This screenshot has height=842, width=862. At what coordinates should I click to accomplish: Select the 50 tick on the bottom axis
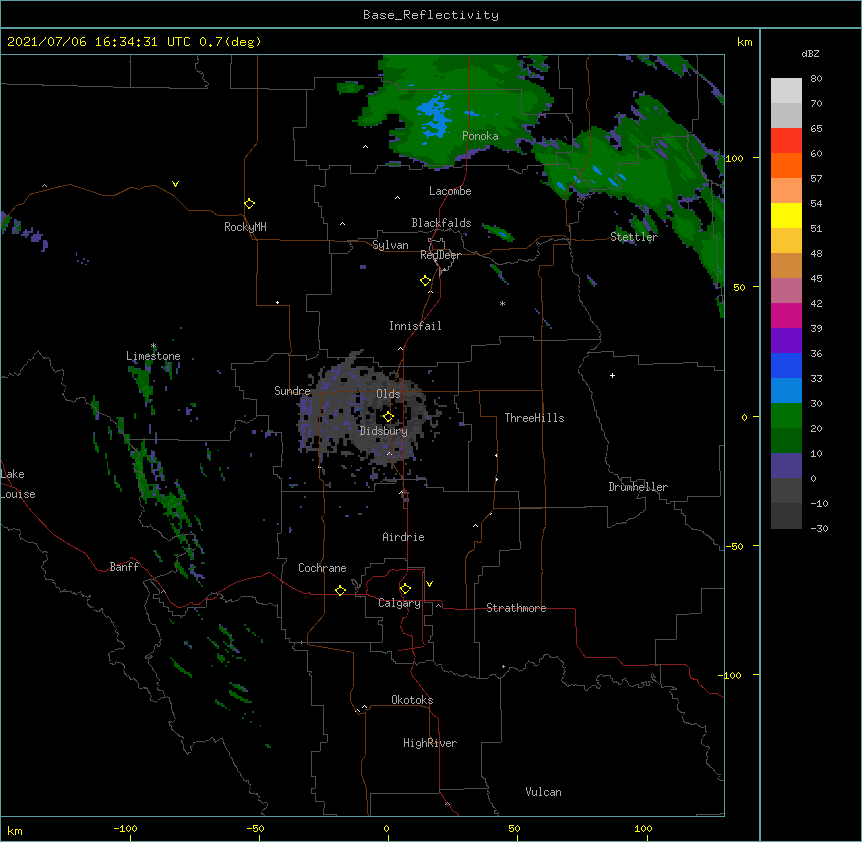(514, 829)
